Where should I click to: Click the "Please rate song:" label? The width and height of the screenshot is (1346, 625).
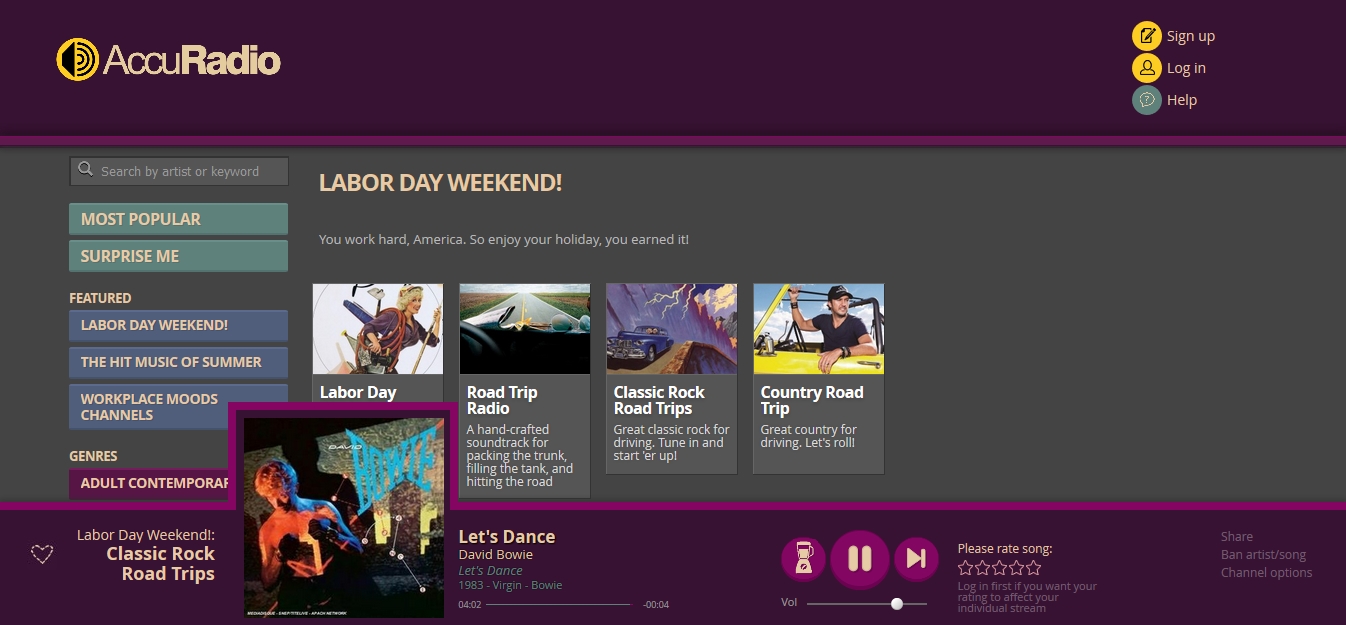pos(1005,548)
